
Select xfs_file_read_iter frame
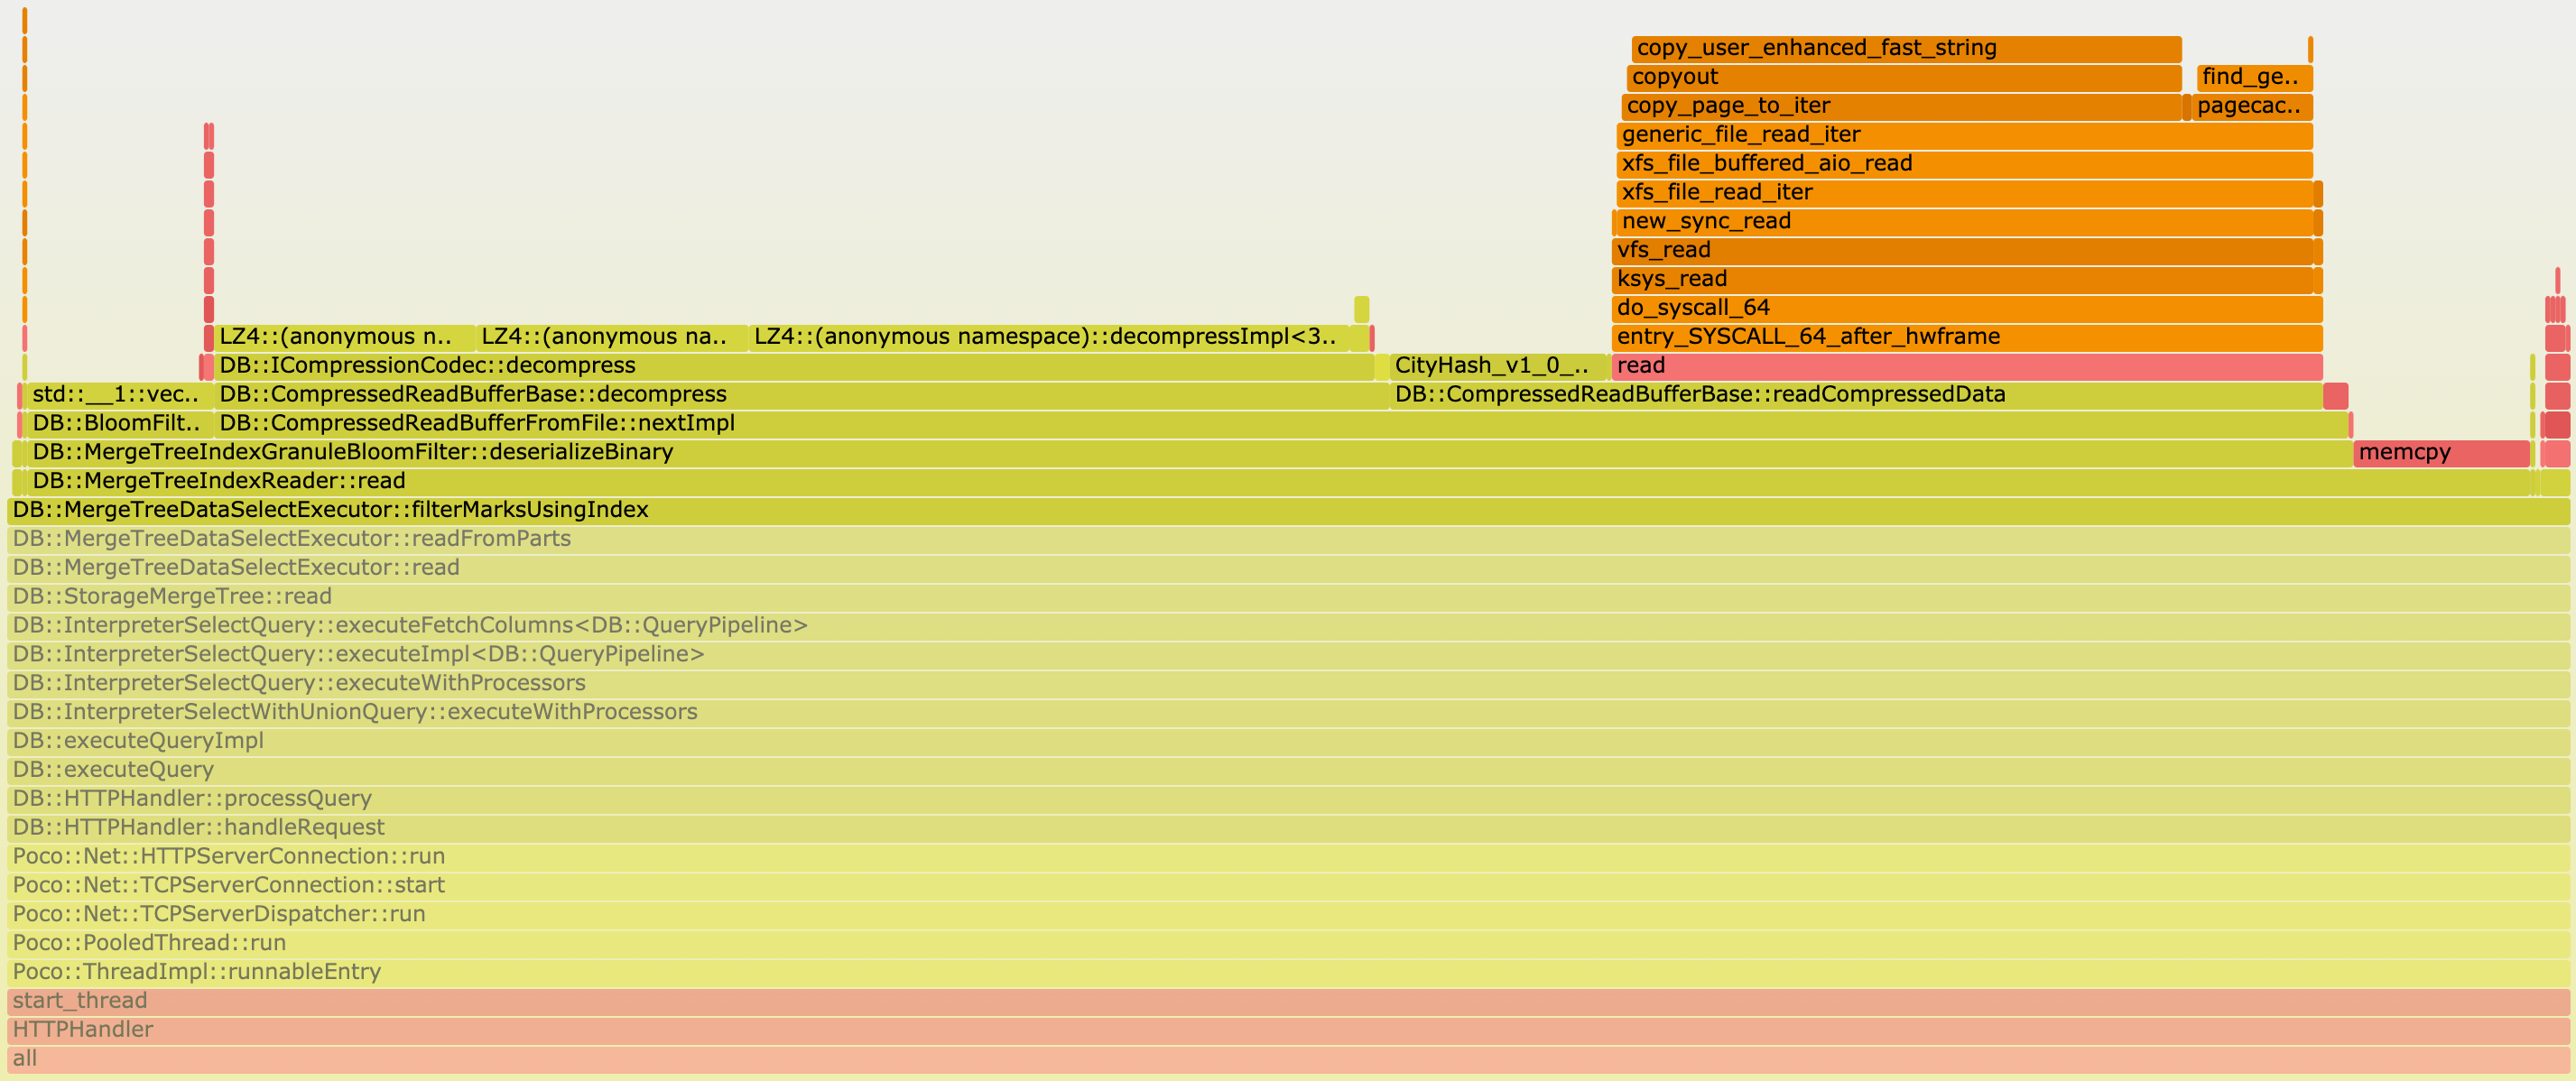click(1964, 193)
